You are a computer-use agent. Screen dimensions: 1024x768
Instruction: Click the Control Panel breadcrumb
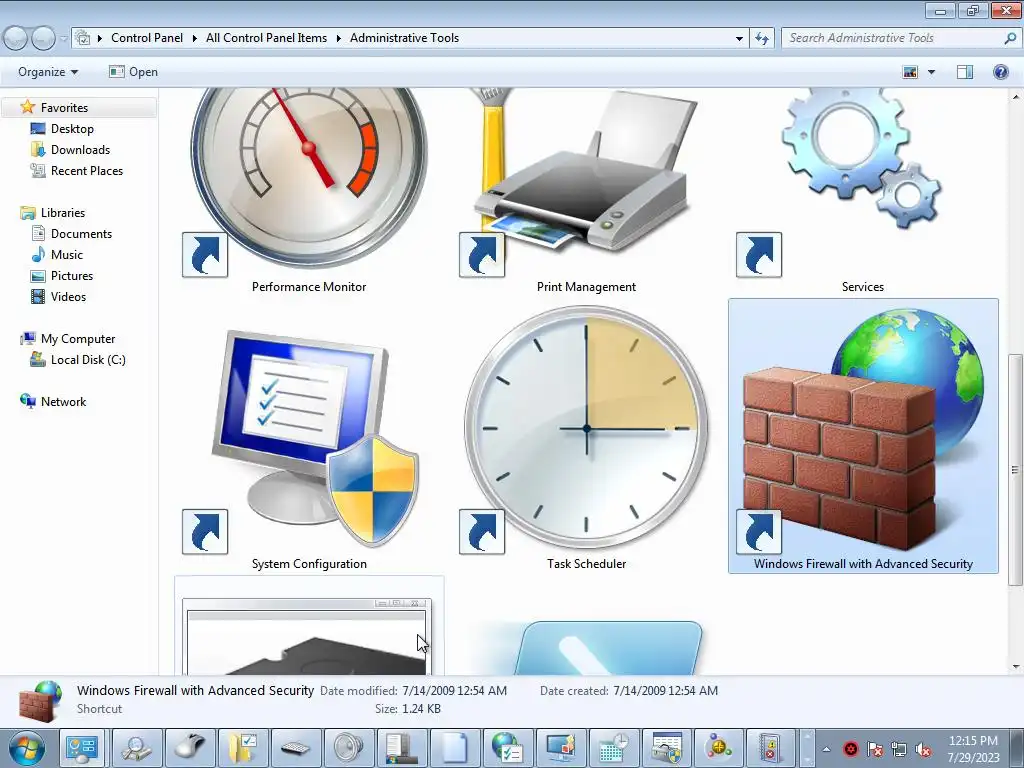(x=147, y=38)
